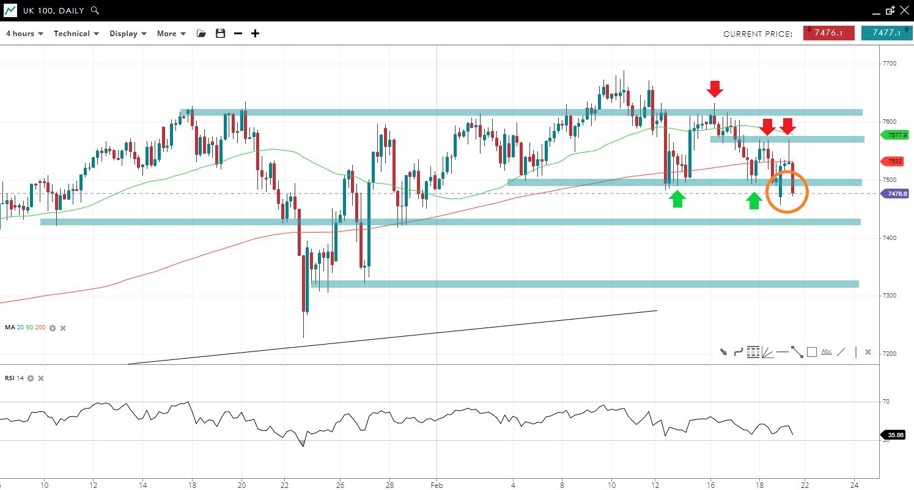Close the drawing tools bar

[x=868, y=352]
